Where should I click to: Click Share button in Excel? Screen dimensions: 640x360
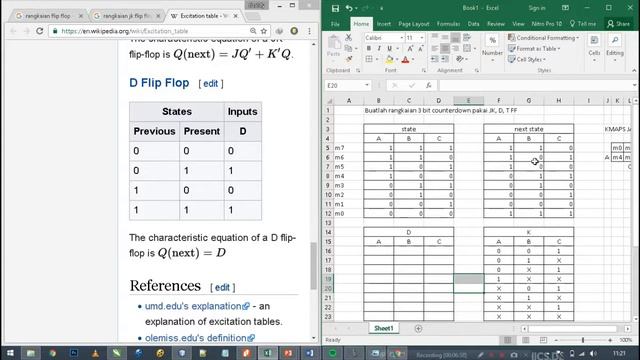(618, 24)
